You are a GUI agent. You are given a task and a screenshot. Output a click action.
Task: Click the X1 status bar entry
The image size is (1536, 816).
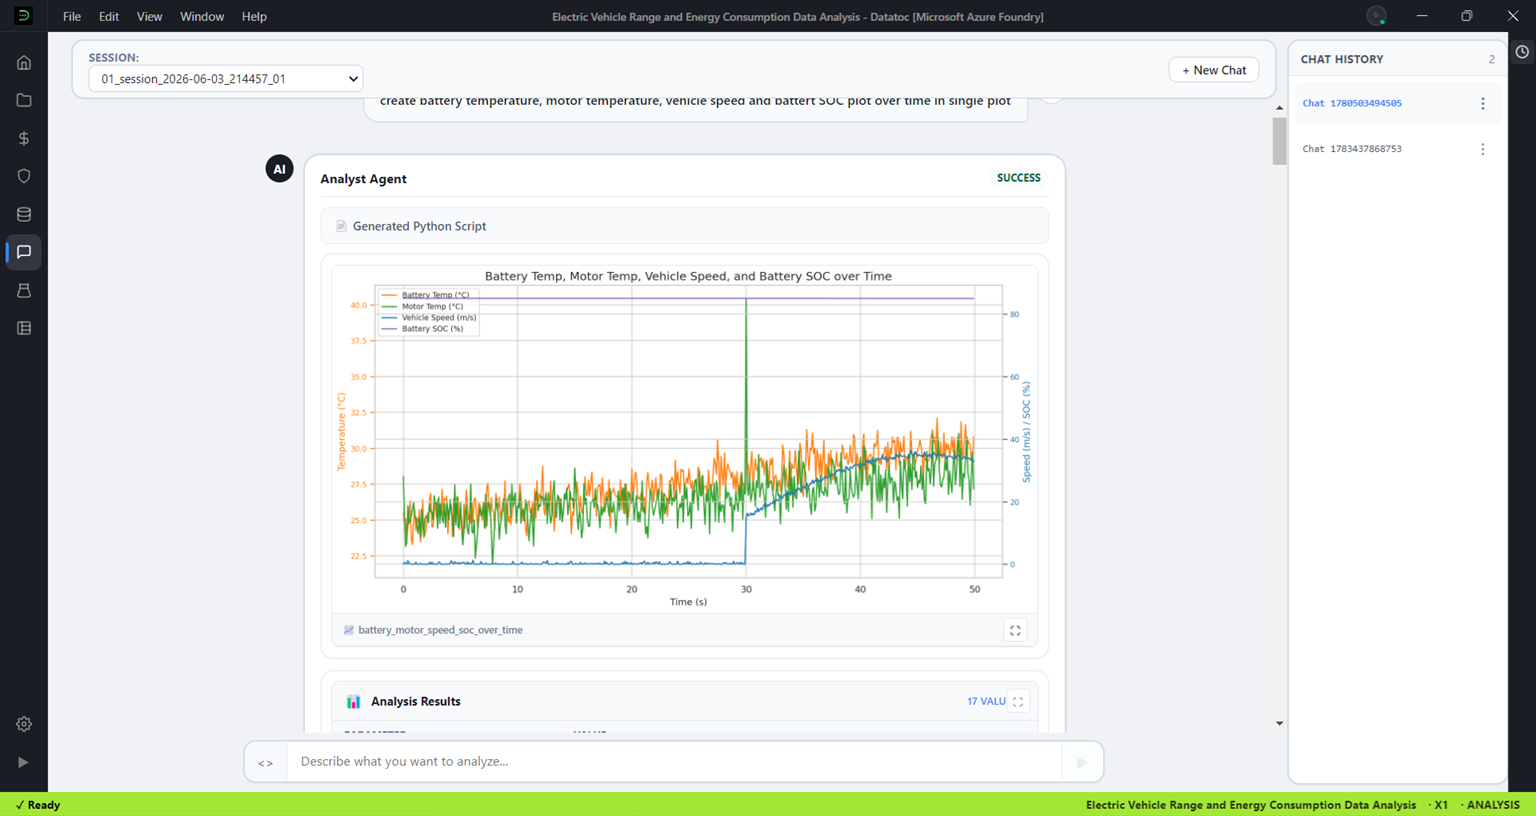(1439, 805)
